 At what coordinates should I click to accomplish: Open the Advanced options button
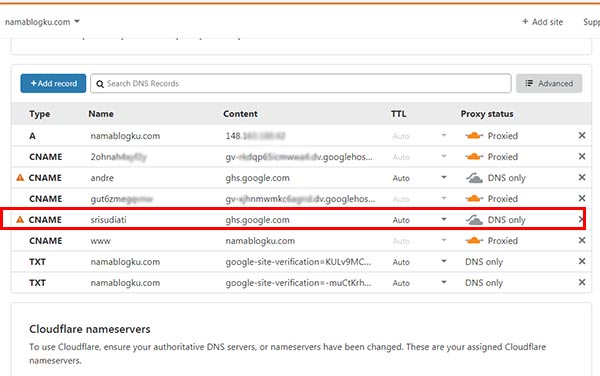(549, 83)
